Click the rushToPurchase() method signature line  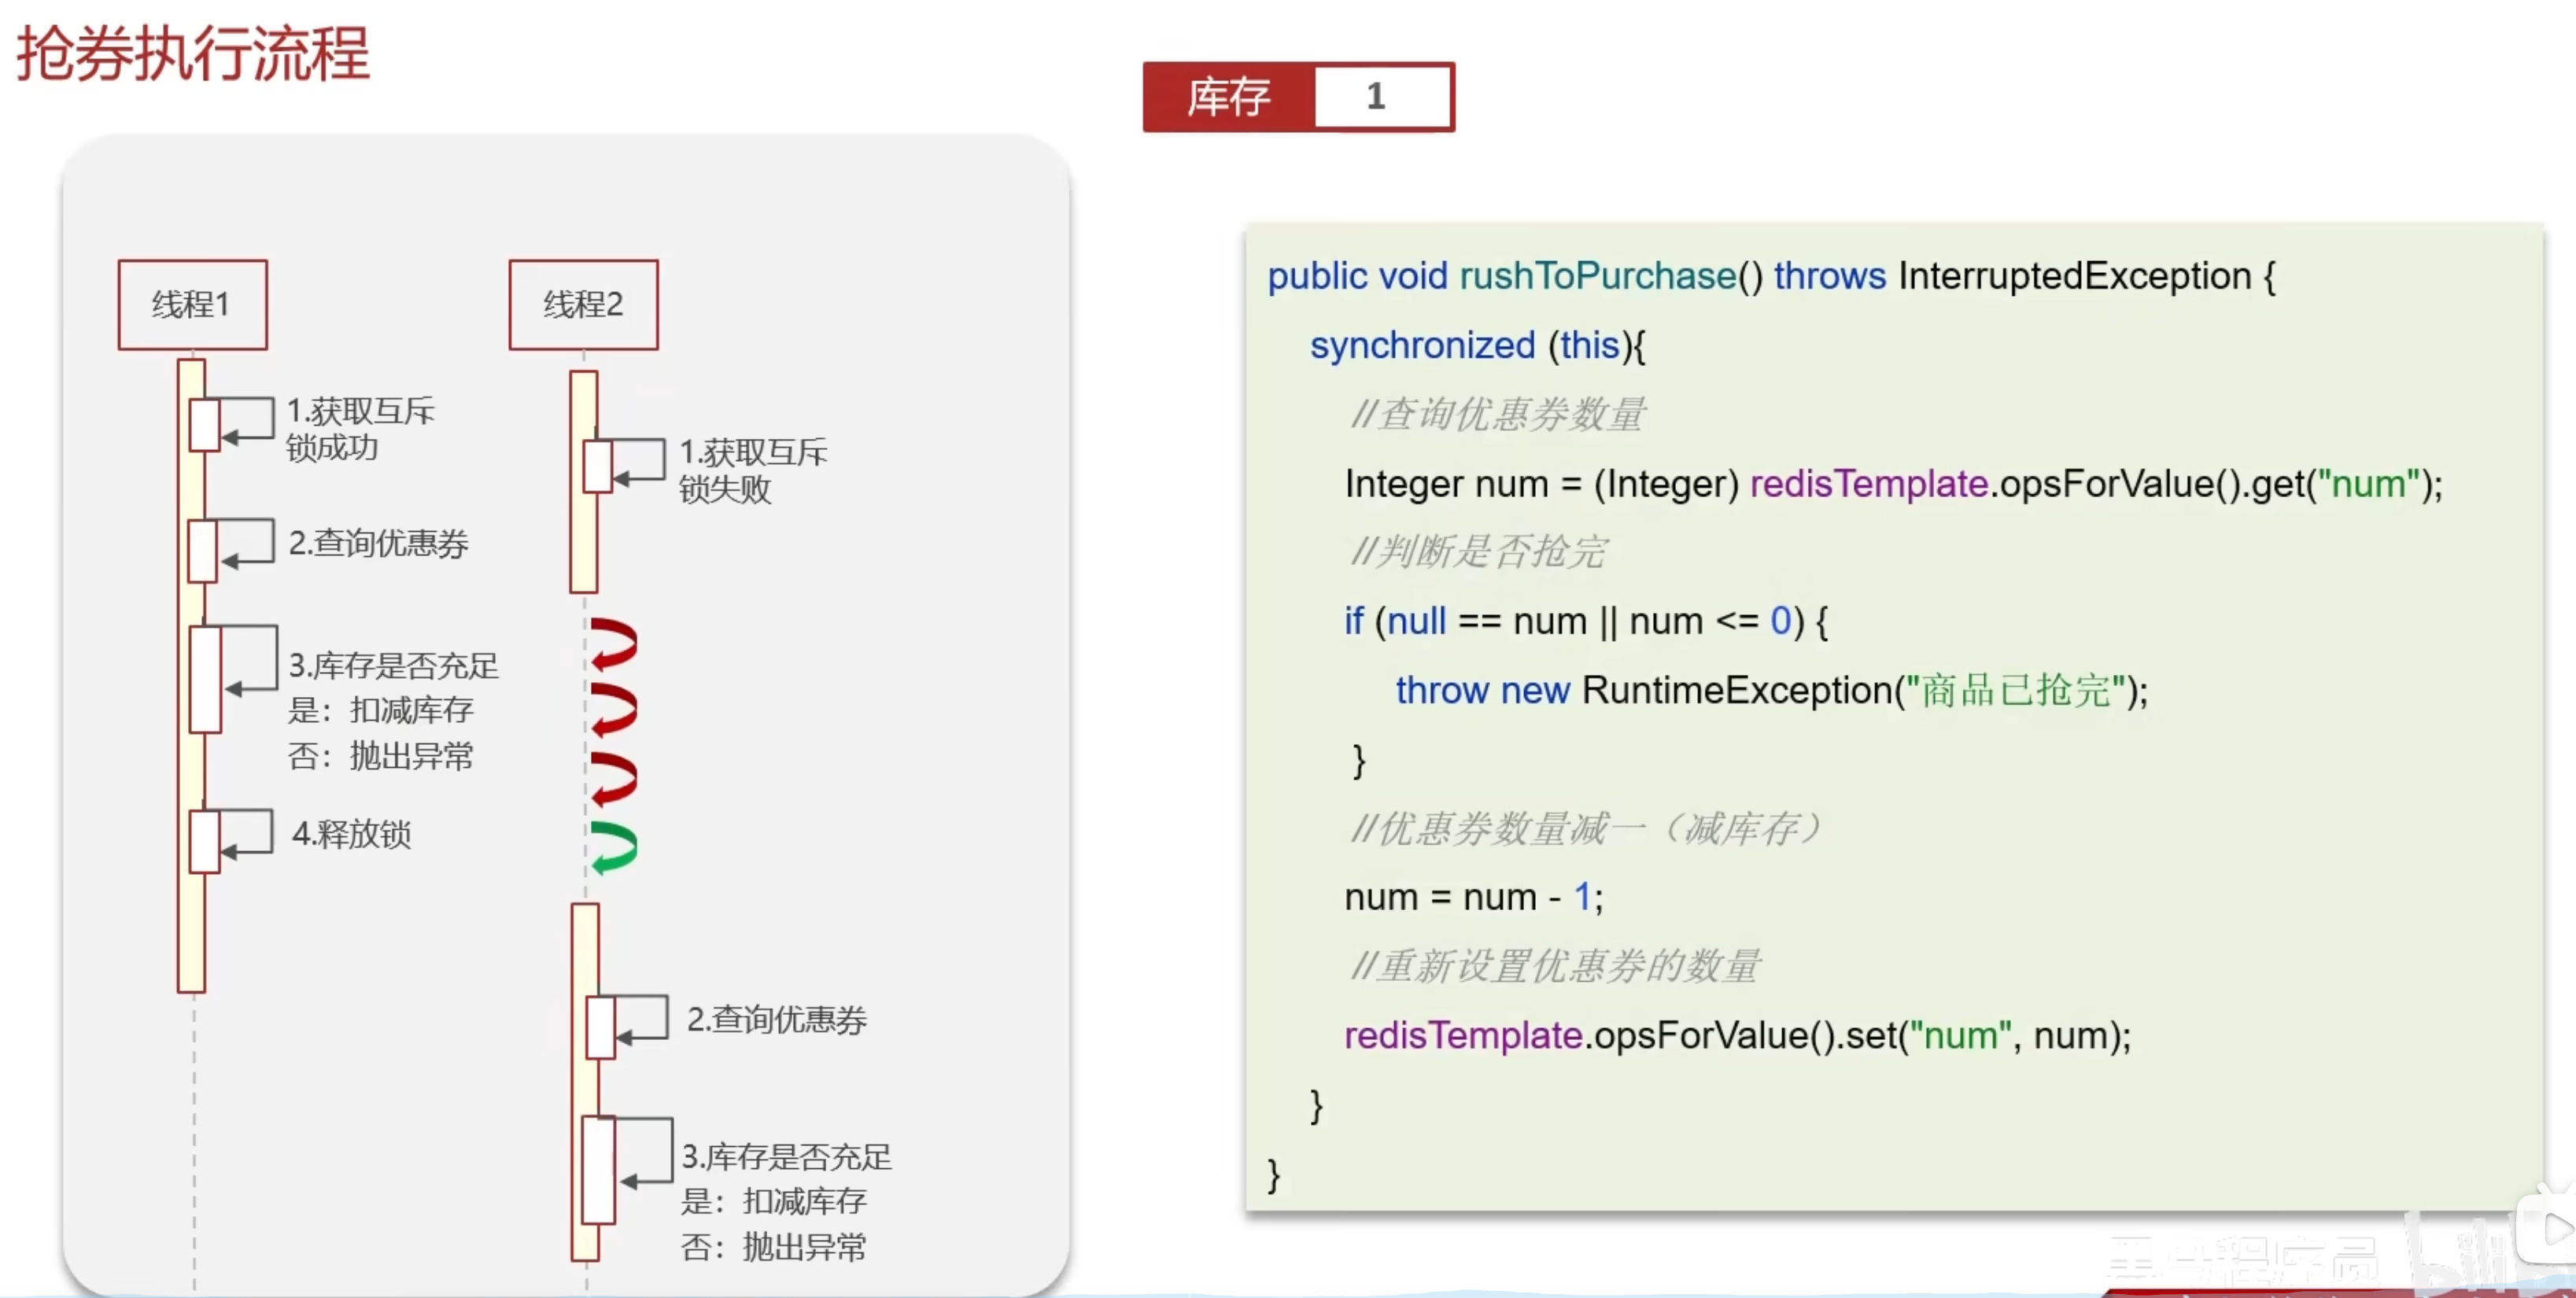tap(1771, 276)
